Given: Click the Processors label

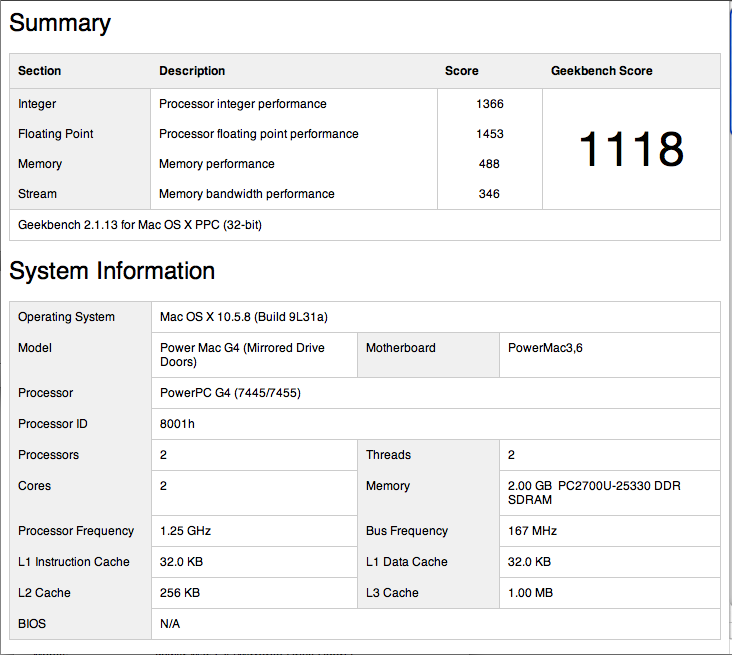Looking at the screenshot, I should tap(49, 455).
